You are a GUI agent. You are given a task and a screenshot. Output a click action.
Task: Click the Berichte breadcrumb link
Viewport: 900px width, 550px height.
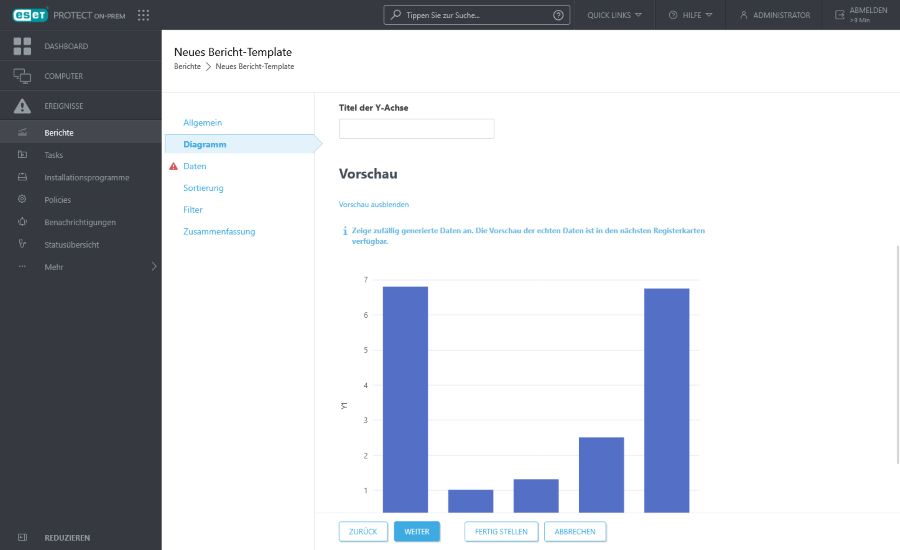tap(187, 66)
